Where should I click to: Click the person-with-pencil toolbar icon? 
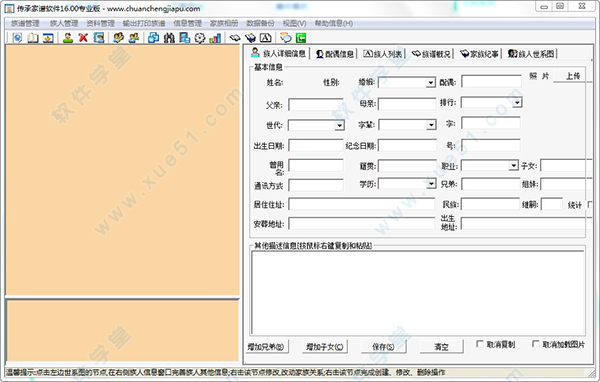tap(119, 38)
